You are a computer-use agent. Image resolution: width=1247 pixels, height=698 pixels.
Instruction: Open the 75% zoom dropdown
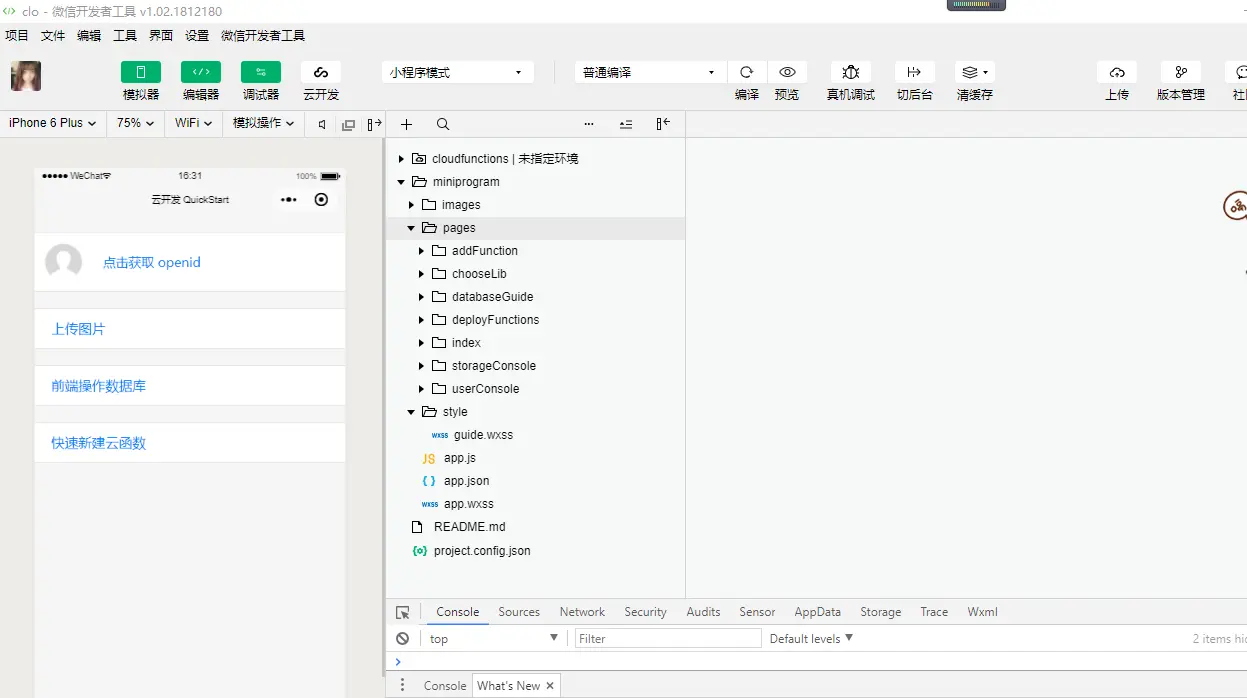pos(135,123)
